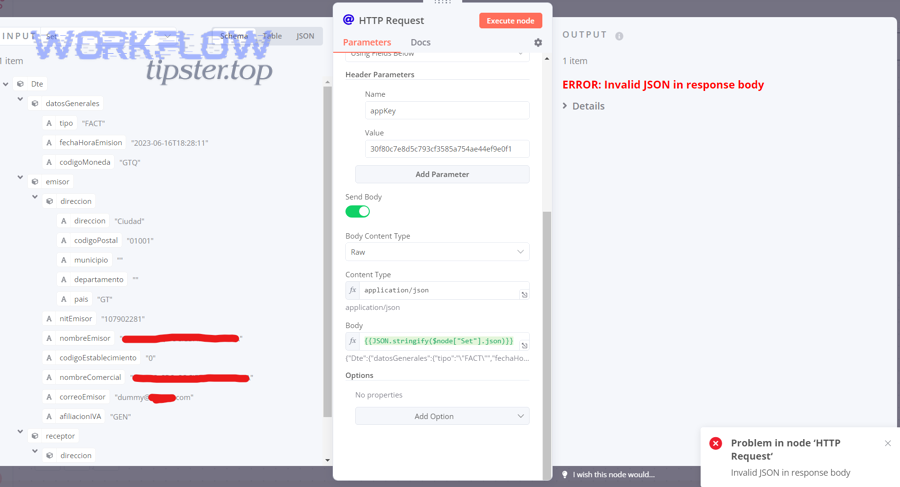Click the "GTQ" currency value
This screenshot has height=487, width=900.
click(130, 163)
